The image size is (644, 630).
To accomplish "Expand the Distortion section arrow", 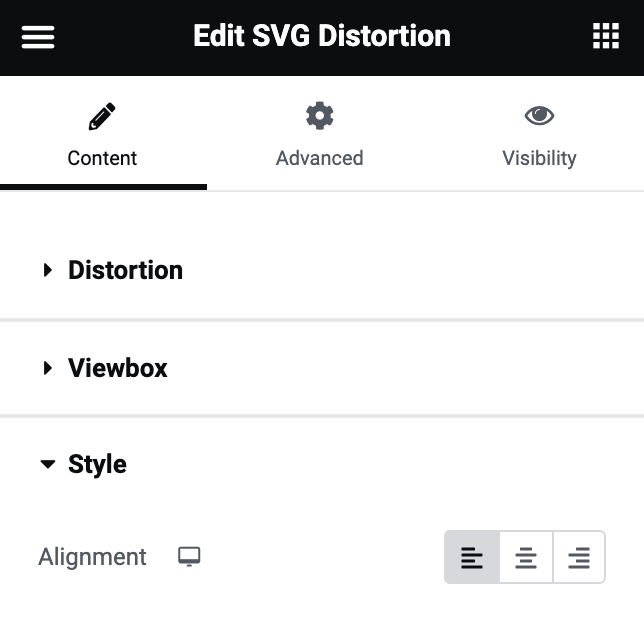I will pyautogui.click(x=47, y=270).
